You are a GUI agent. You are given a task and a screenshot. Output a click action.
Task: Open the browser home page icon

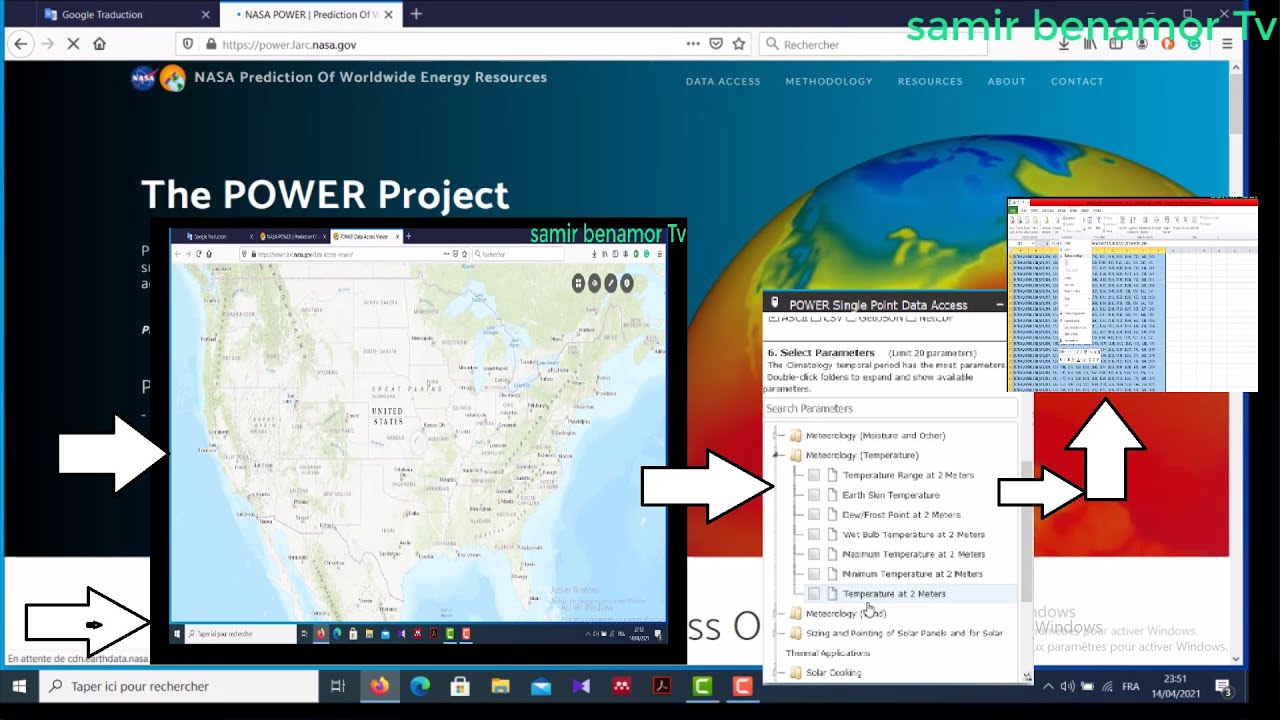tap(99, 44)
